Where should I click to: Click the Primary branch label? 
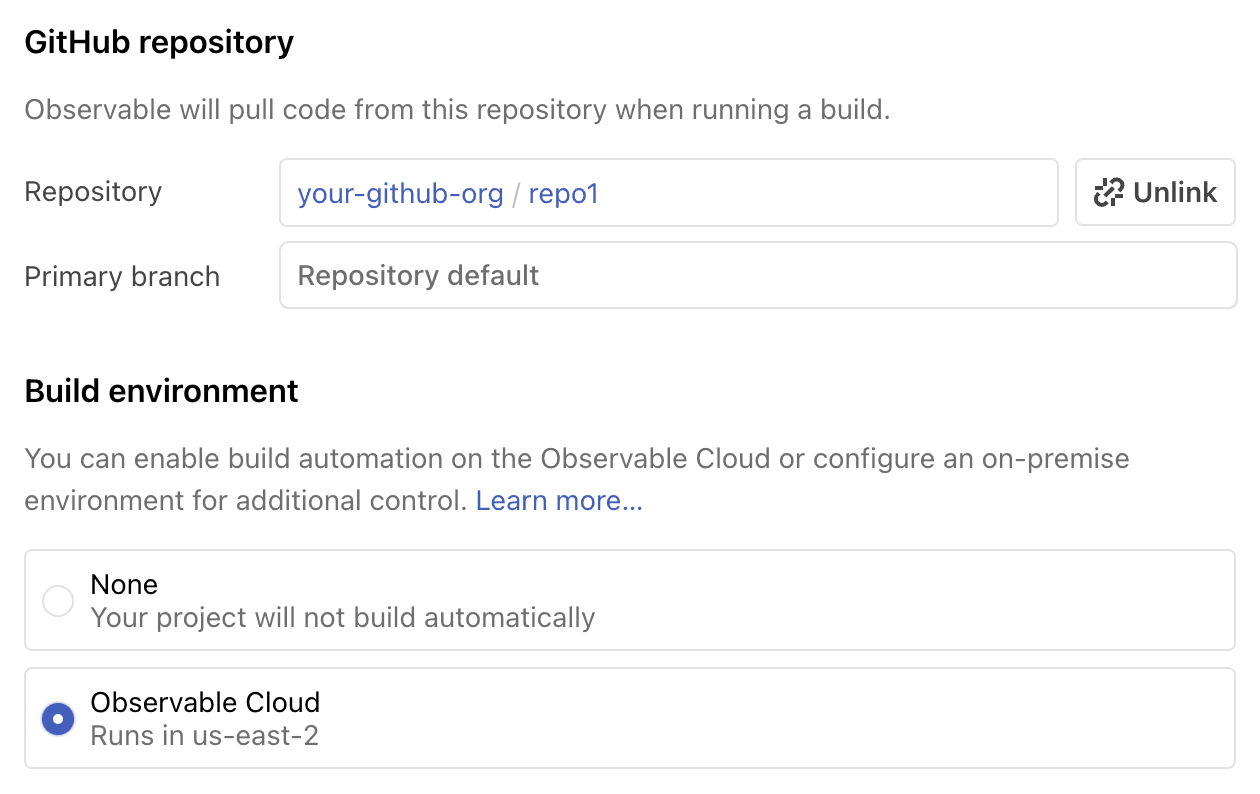(x=122, y=277)
